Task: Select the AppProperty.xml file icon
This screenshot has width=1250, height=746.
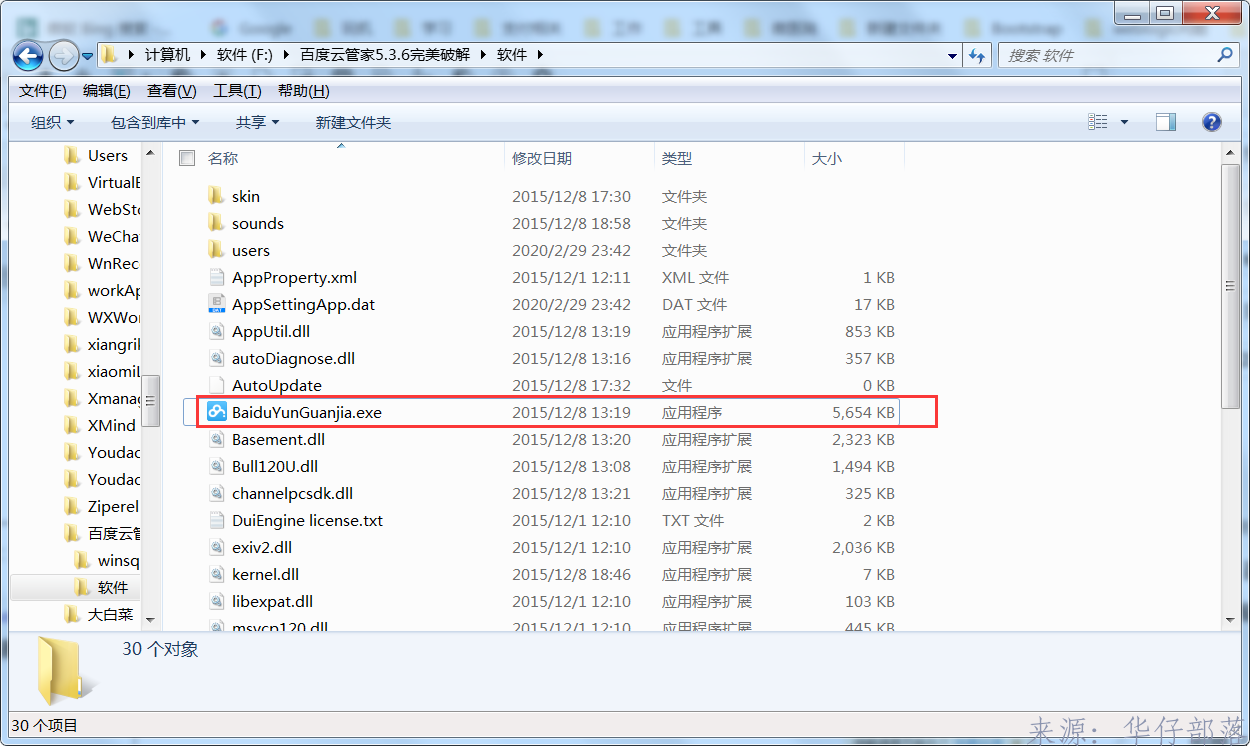Action: (217, 277)
